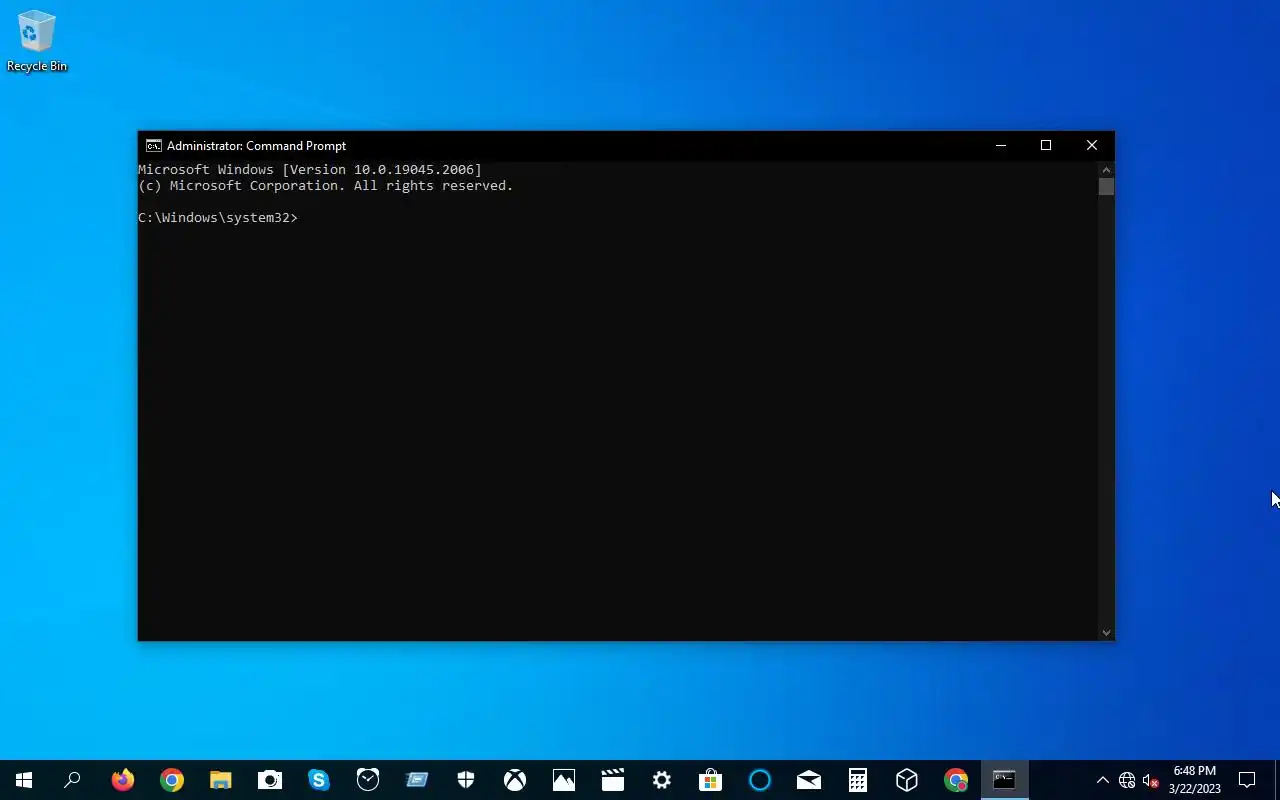Launch Firefox from the taskbar
This screenshot has height=800, width=1280.
click(122, 780)
